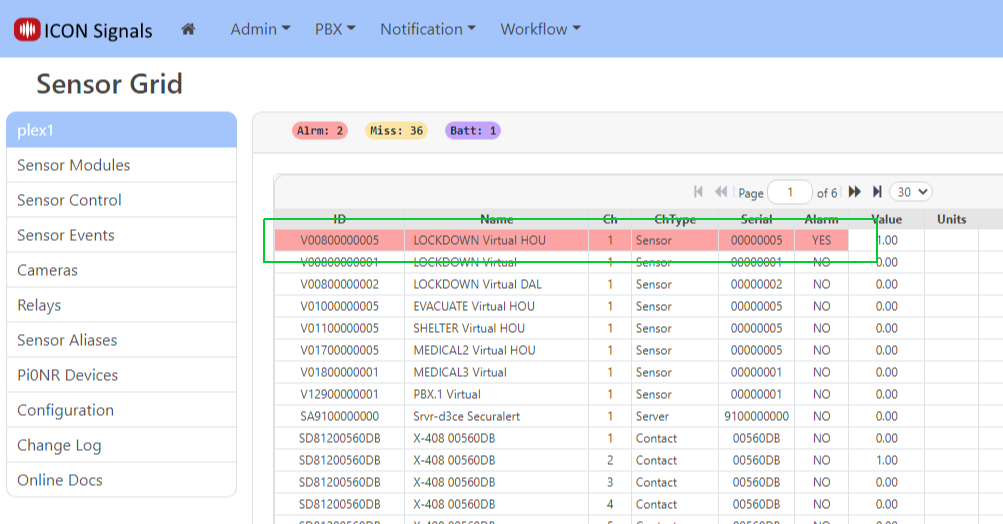Open Change Log page
Screen dimensions: 1003x524
59,445
